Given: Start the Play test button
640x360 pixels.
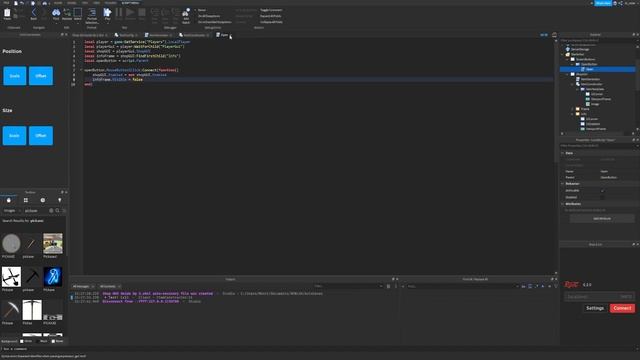Looking at the screenshot, I should pyautogui.click(x=107, y=13).
